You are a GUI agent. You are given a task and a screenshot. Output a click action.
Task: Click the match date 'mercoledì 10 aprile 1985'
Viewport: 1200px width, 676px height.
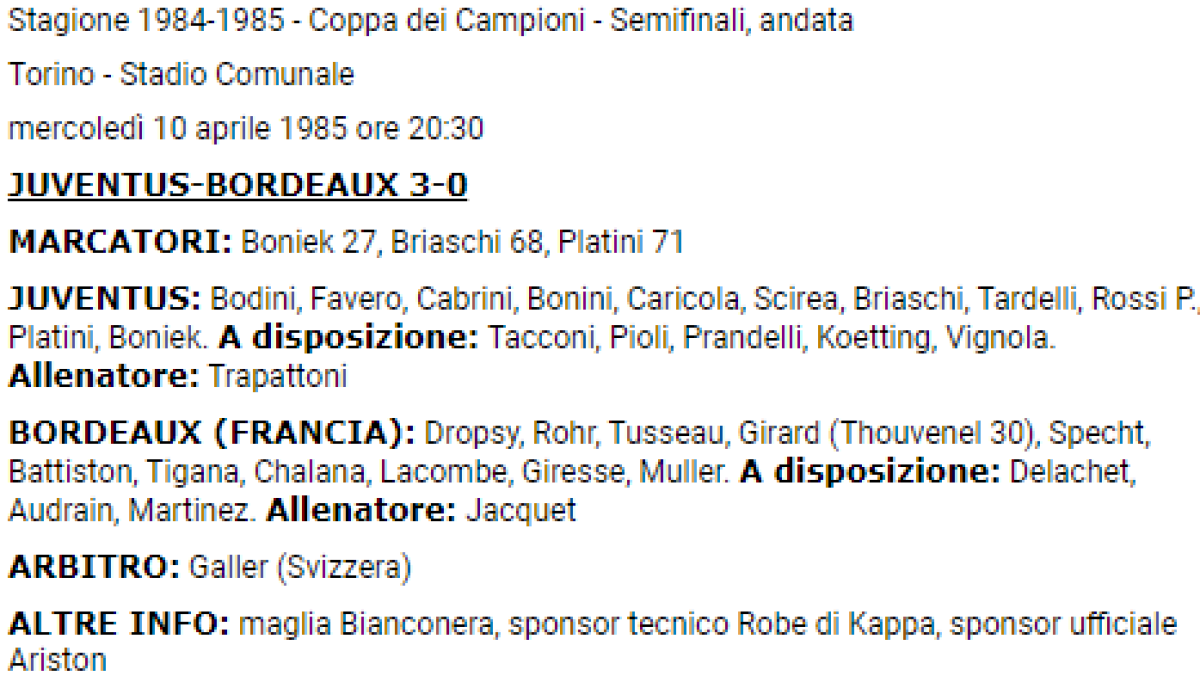[180, 129]
